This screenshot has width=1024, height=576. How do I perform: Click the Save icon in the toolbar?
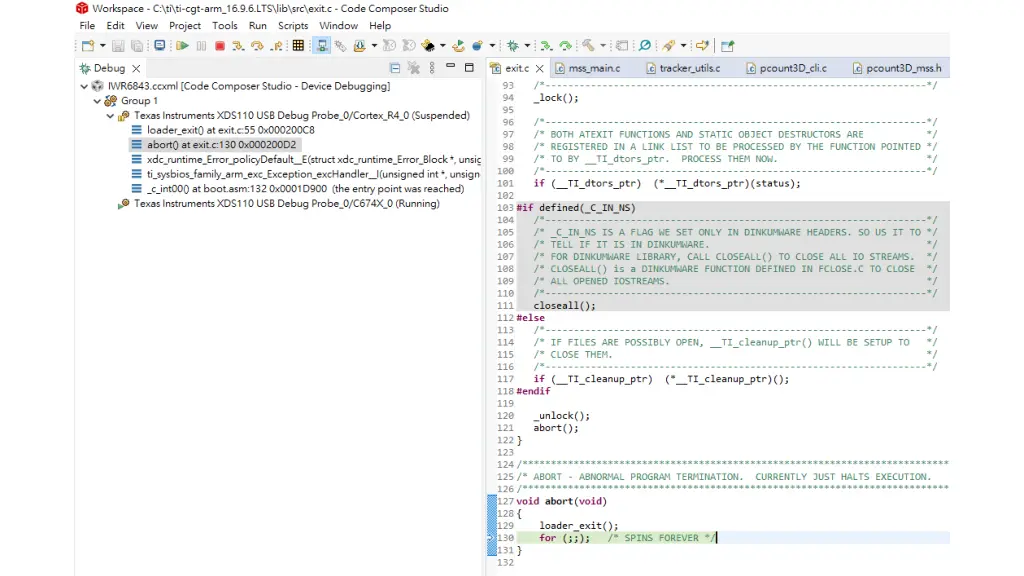118,46
